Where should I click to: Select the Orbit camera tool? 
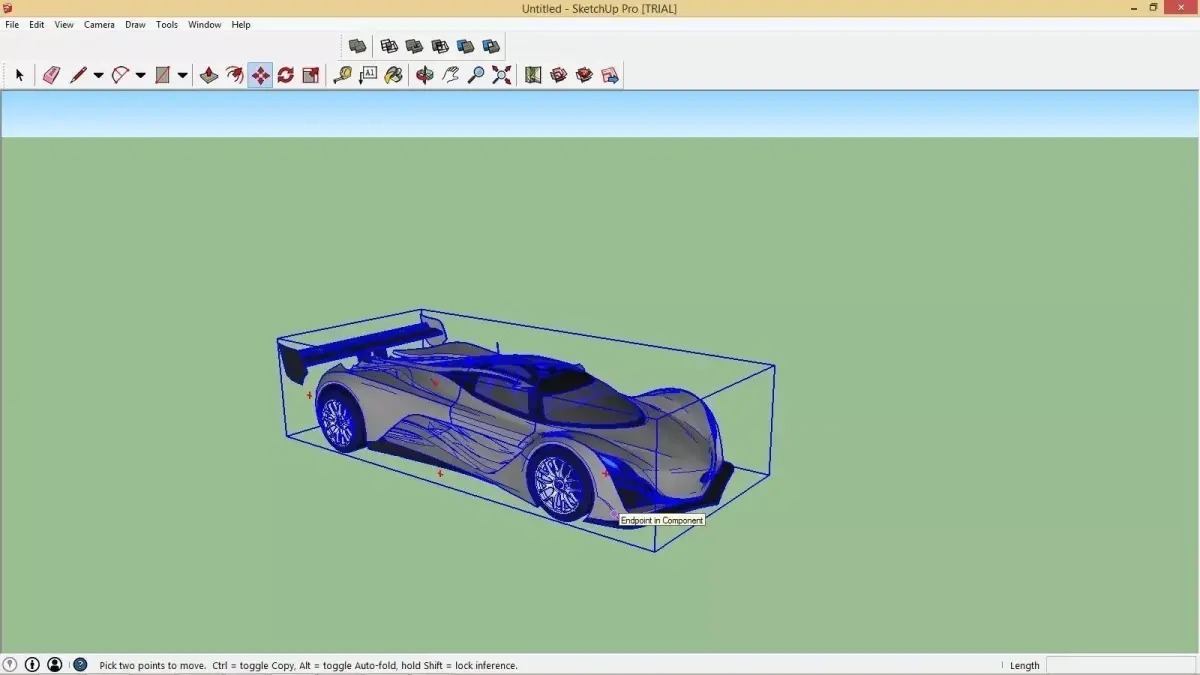coord(424,74)
